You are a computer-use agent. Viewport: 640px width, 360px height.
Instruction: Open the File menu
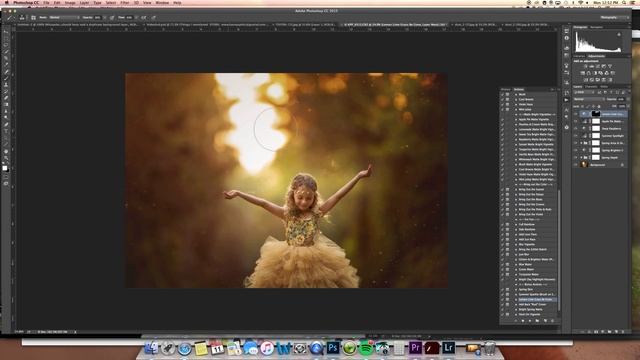coord(46,3)
